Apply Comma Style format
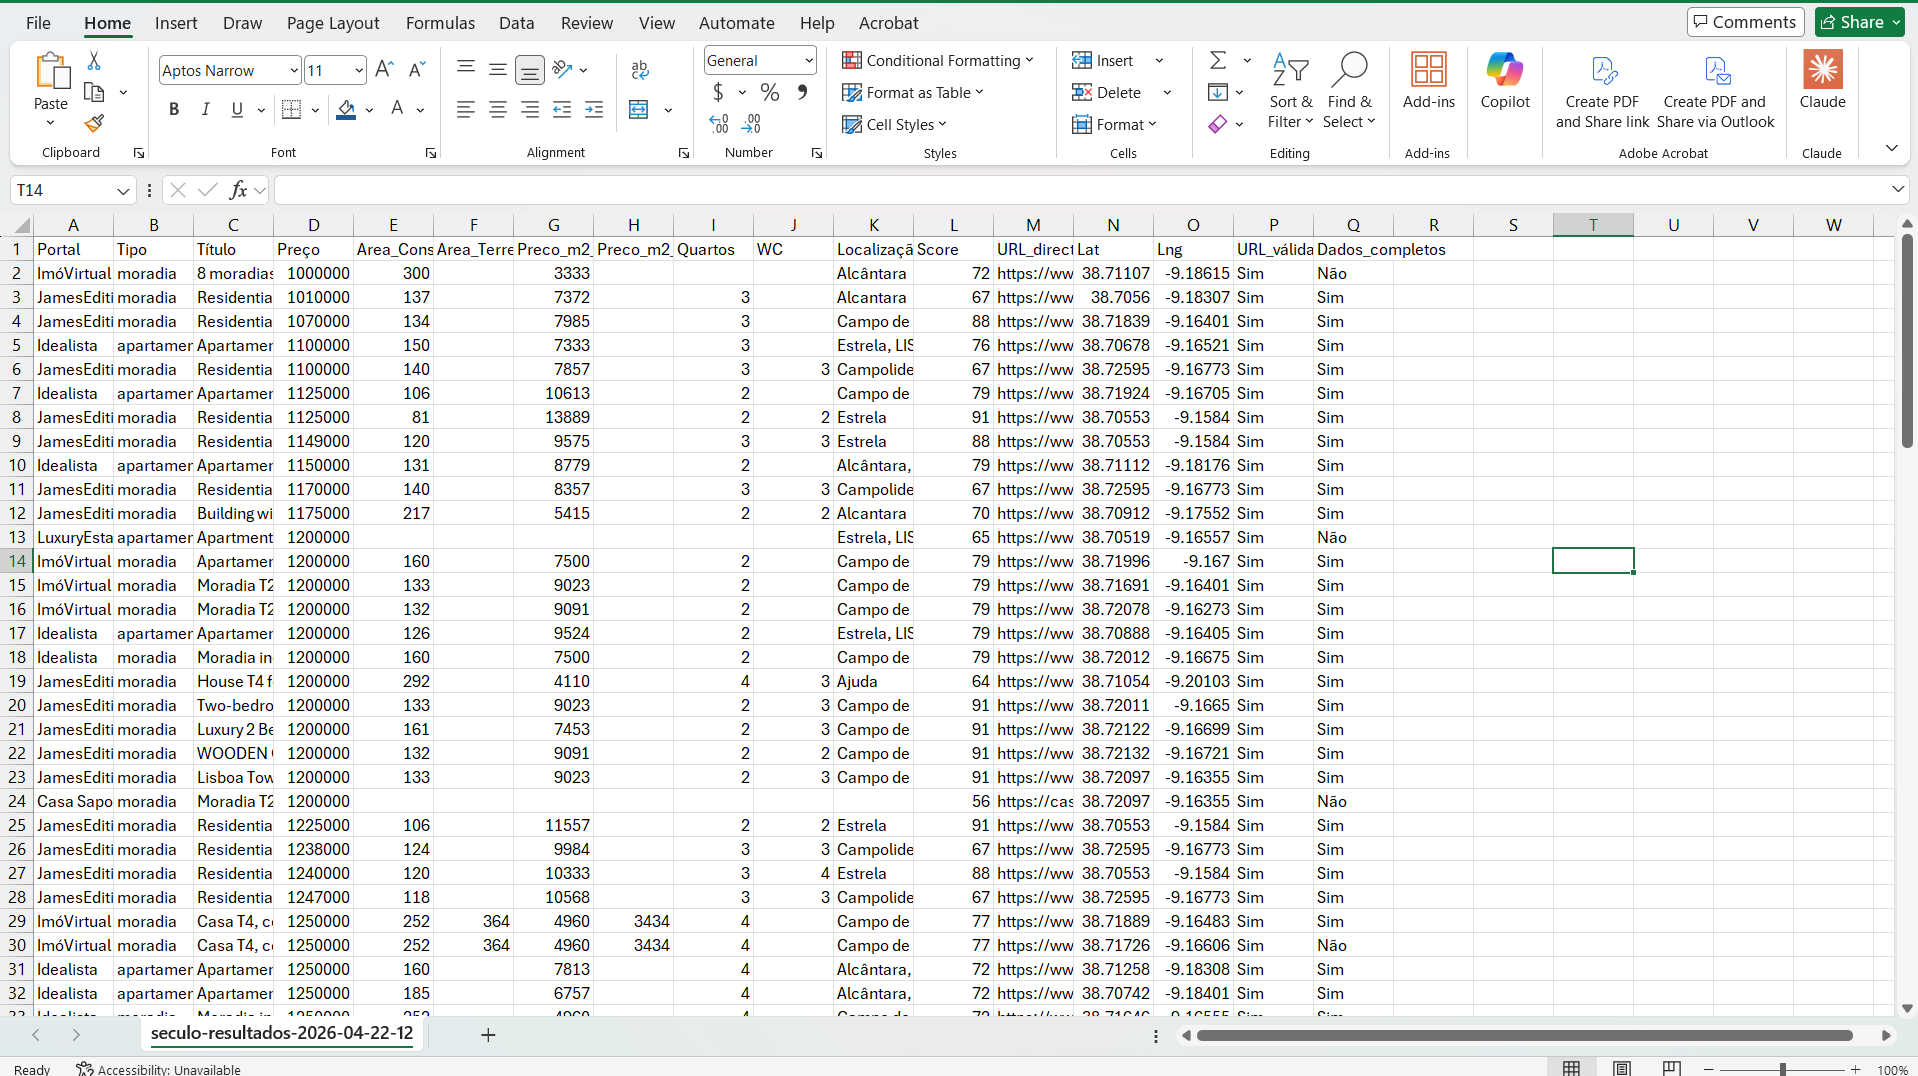 (x=802, y=93)
